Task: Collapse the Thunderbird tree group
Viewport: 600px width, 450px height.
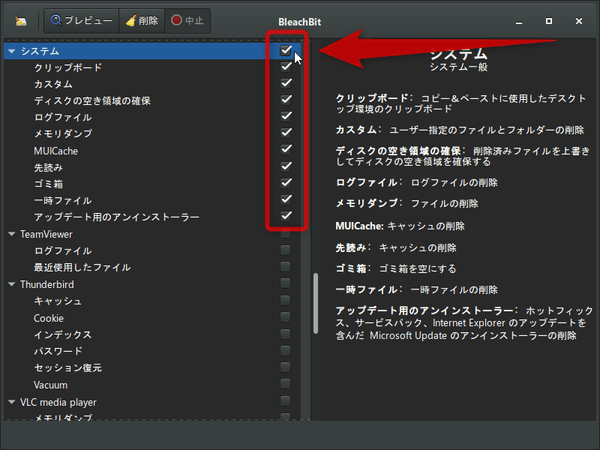Action: pyautogui.click(x=11, y=284)
